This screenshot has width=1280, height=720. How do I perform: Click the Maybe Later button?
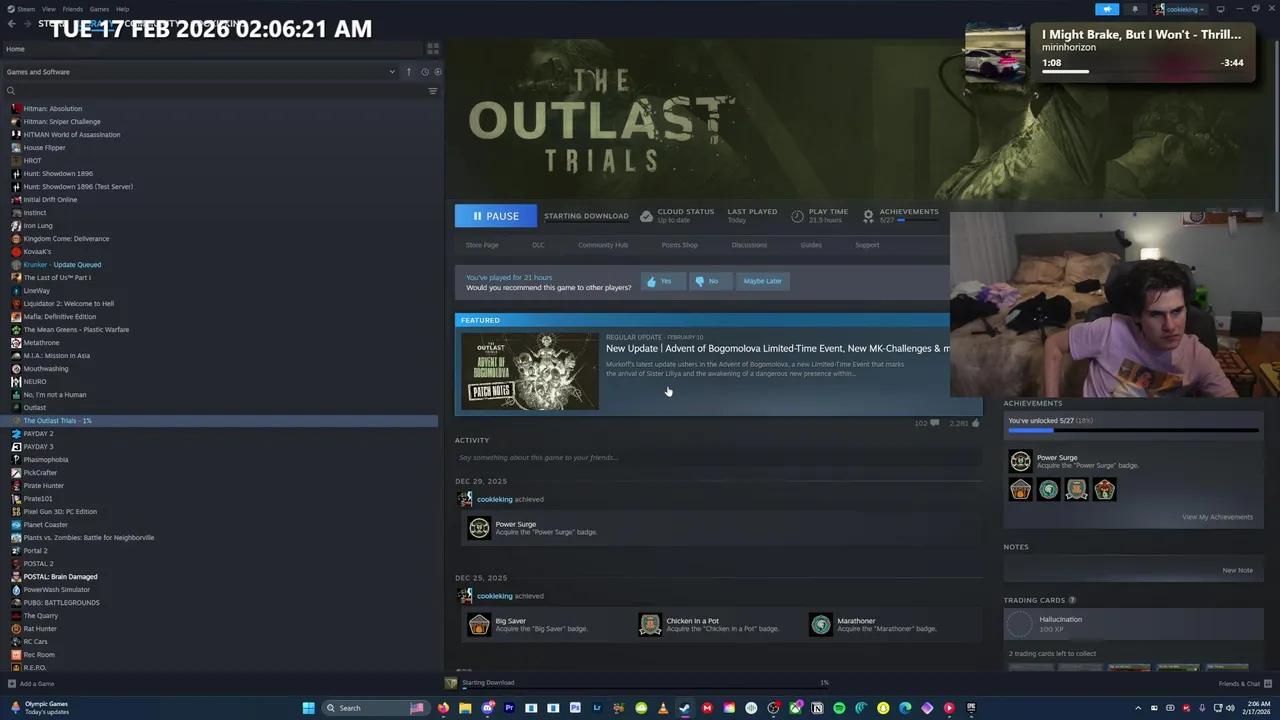tap(763, 281)
